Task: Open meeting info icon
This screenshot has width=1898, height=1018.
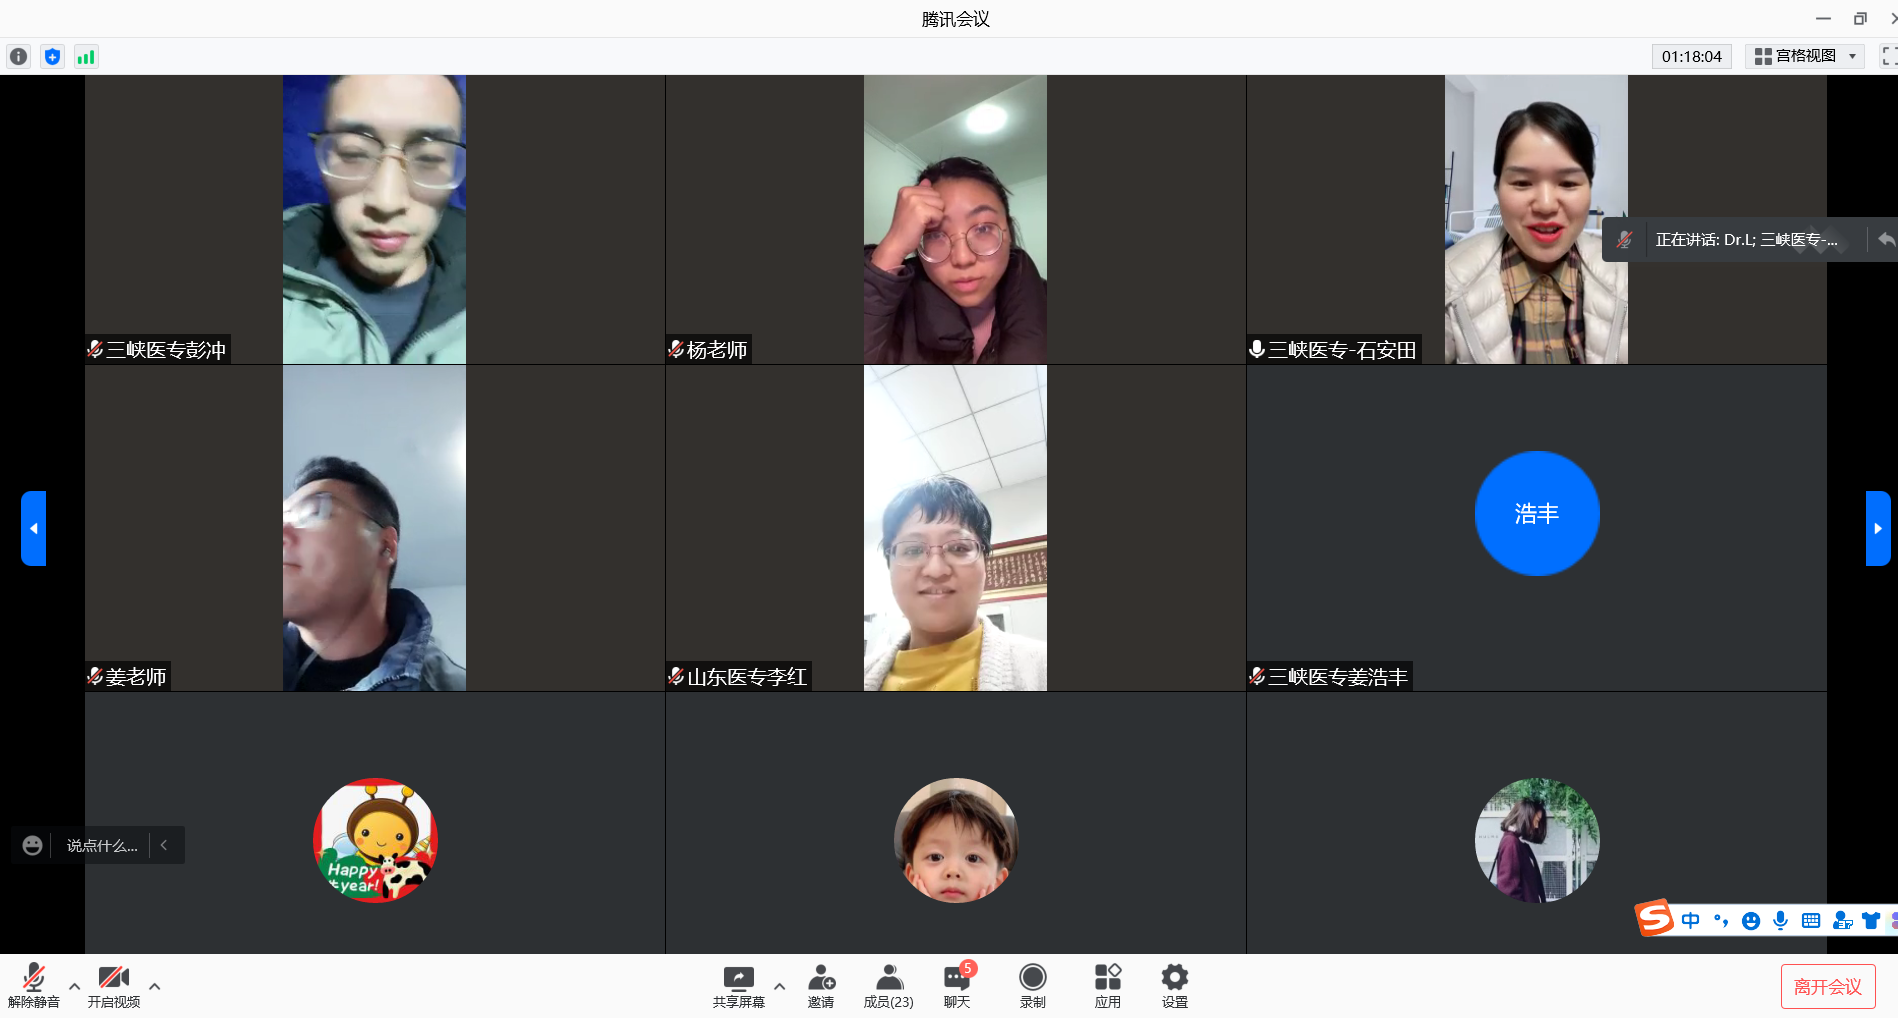Action: pyautogui.click(x=18, y=57)
